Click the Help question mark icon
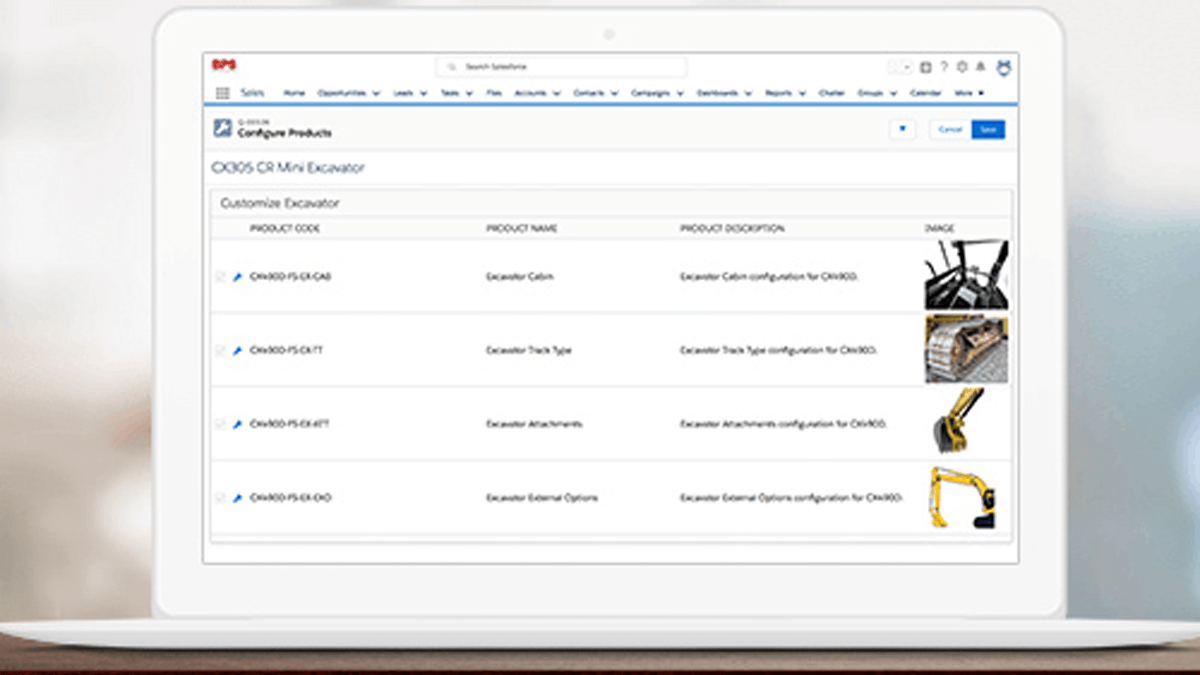Image resolution: width=1200 pixels, height=675 pixels. 943,67
